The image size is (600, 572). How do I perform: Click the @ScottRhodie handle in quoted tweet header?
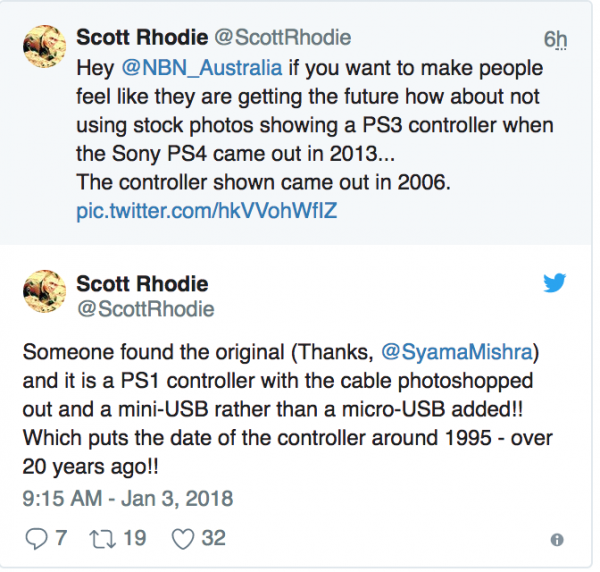285,39
